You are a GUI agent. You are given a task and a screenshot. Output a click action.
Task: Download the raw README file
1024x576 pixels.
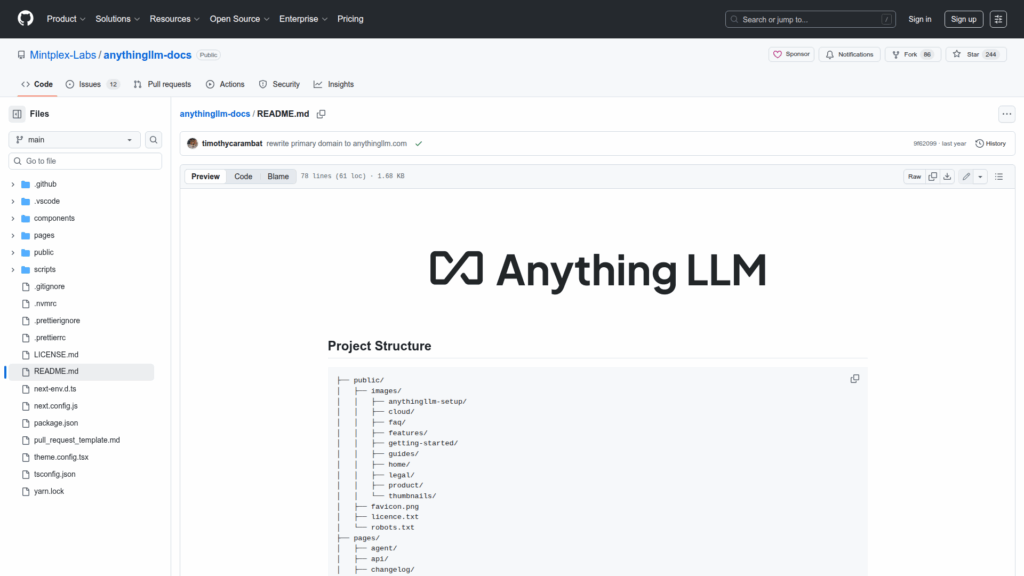pos(946,176)
